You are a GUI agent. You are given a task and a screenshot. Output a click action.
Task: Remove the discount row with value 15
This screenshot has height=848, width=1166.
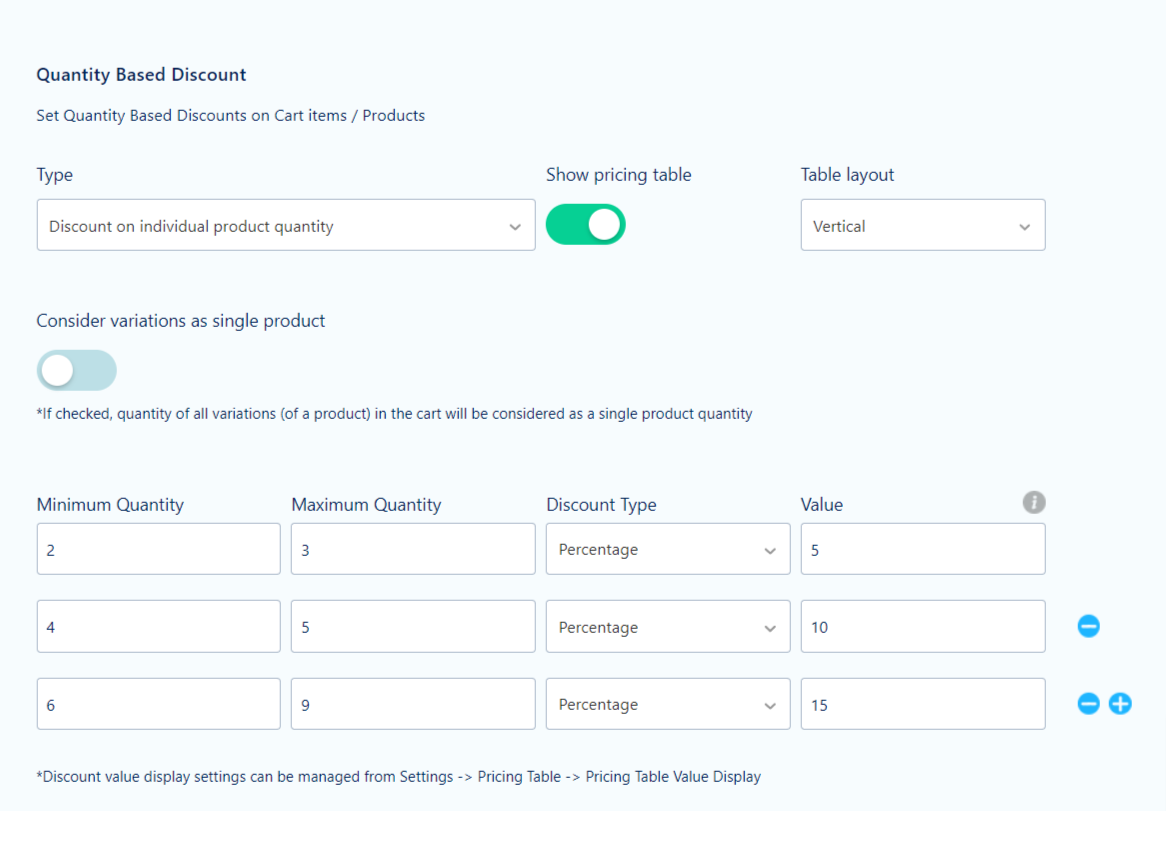click(1088, 704)
